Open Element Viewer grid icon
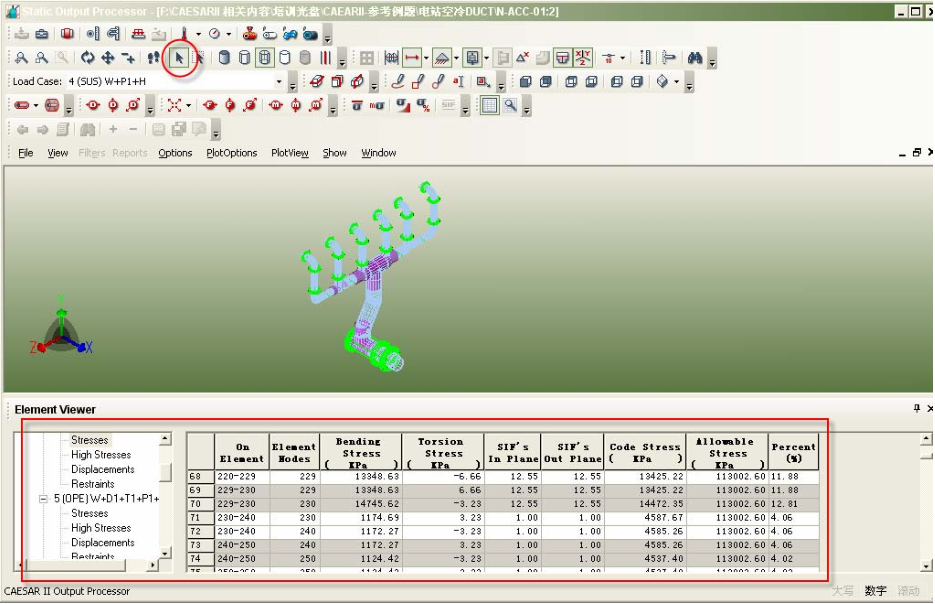The image size is (935, 604). [x=489, y=105]
